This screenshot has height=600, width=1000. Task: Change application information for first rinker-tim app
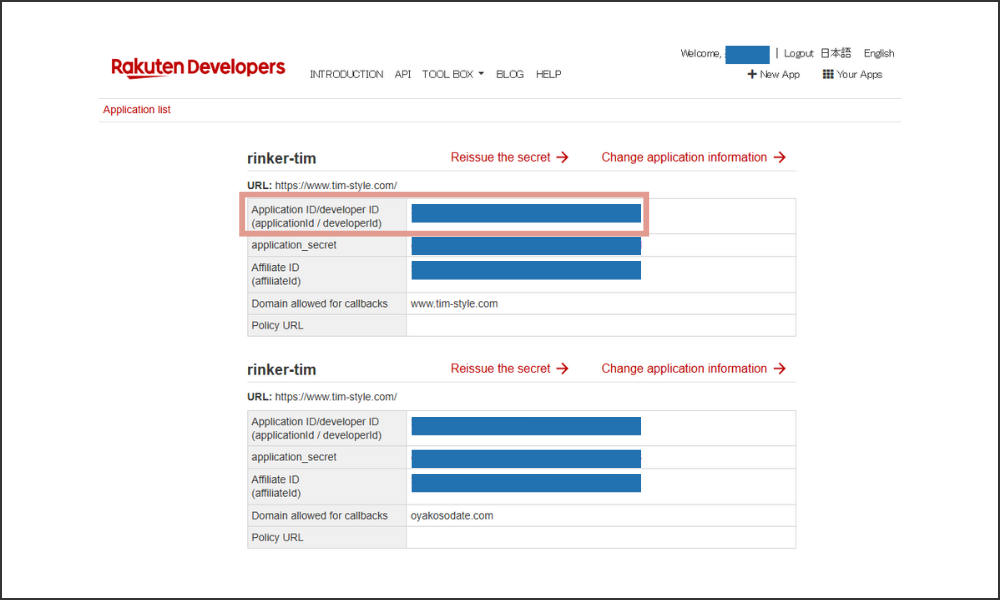click(x=693, y=157)
